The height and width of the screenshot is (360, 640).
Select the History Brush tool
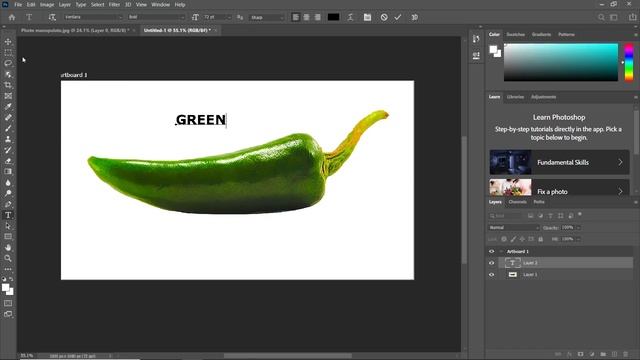click(8, 150)
